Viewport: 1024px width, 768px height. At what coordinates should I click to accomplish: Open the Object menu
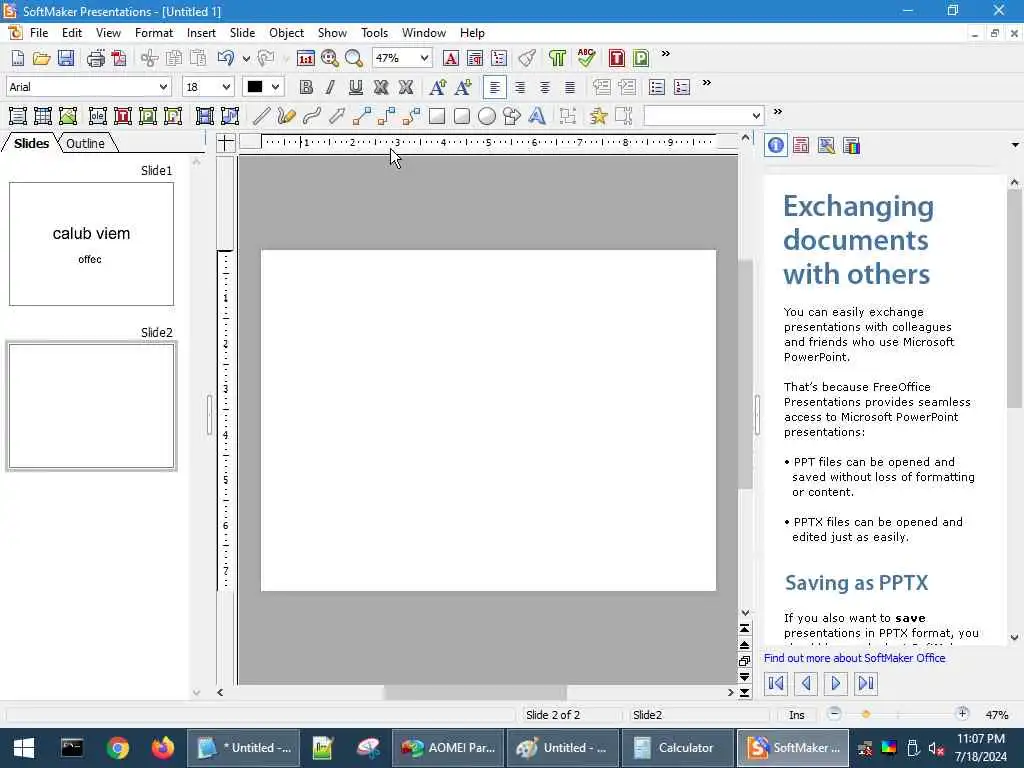pos(286,33)
